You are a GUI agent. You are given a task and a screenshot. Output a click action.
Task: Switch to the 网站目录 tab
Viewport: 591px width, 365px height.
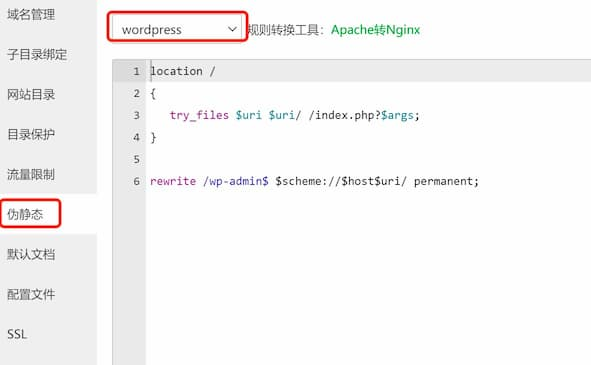[31, 94]
